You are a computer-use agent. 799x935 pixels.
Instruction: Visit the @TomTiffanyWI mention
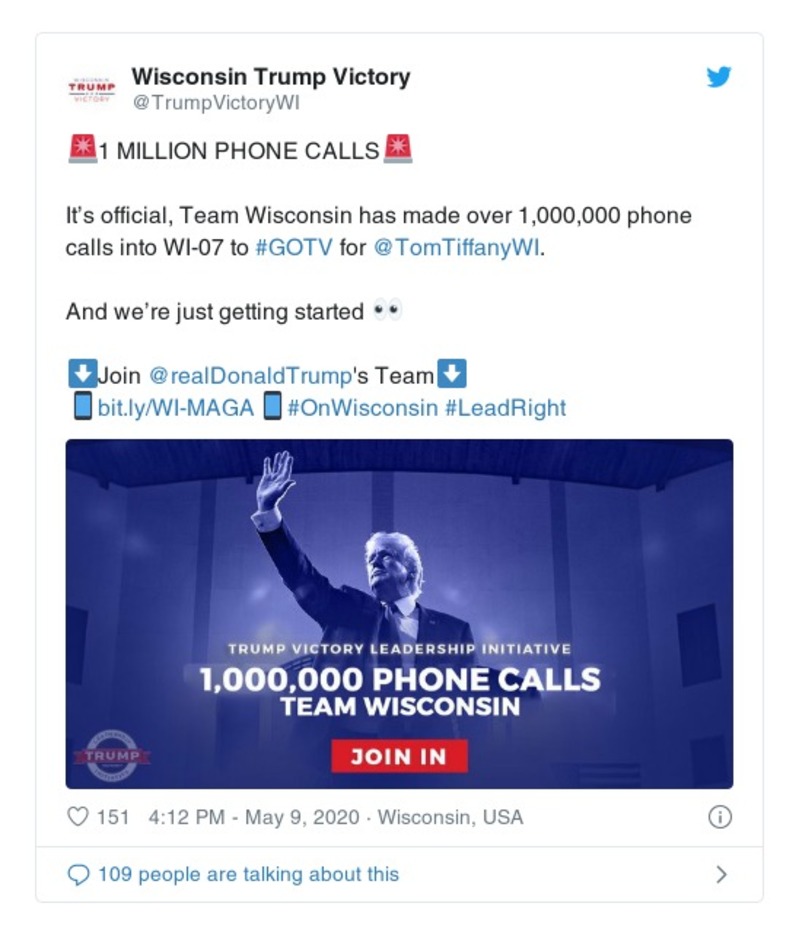tap(456, 247)
